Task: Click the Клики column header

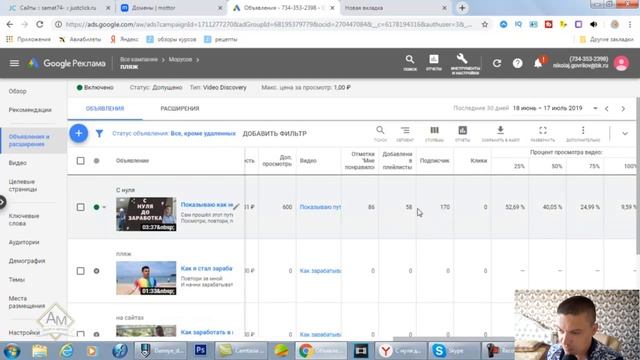Action: (479, 160)
